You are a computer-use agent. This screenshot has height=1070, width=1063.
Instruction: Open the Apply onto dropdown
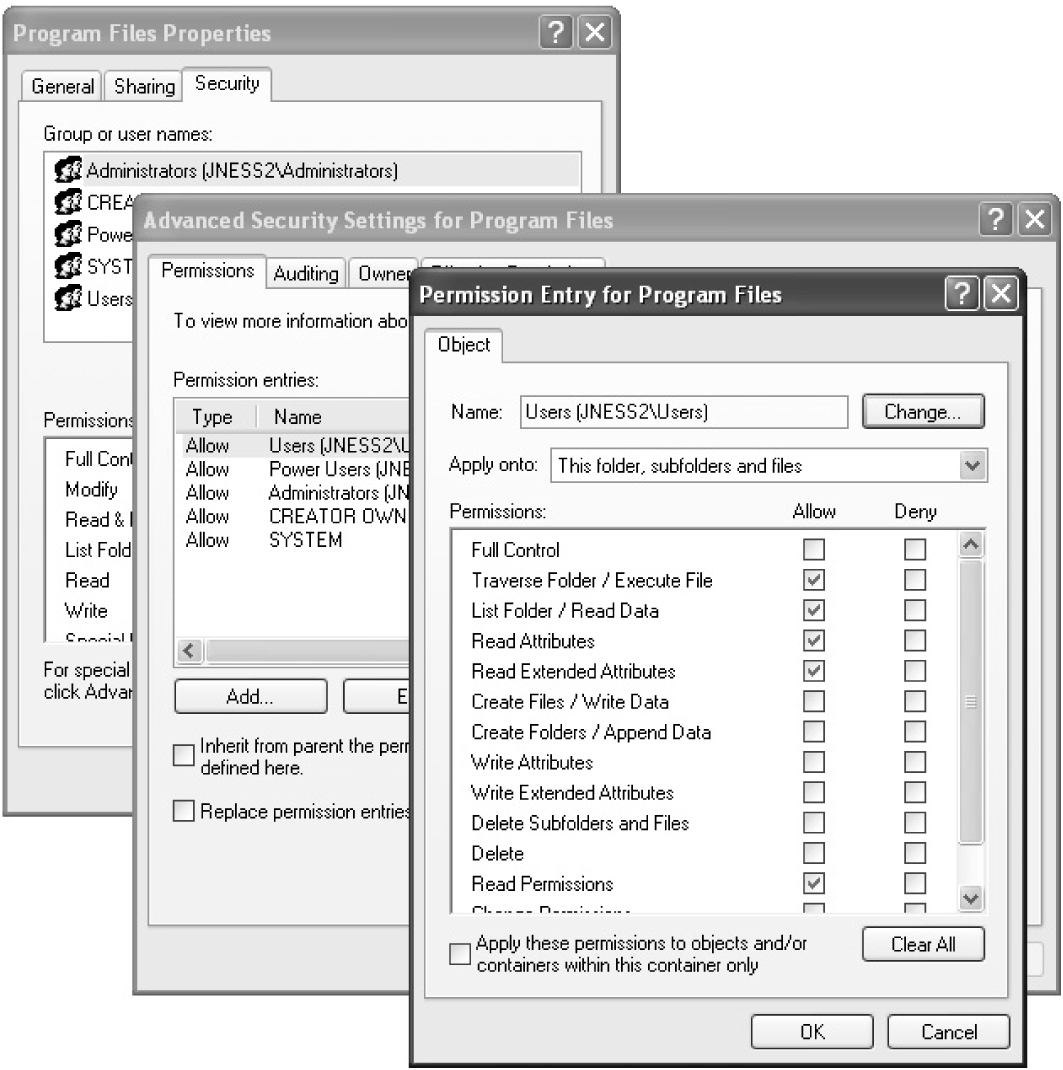pyautogui.click(x=972, y=466)
